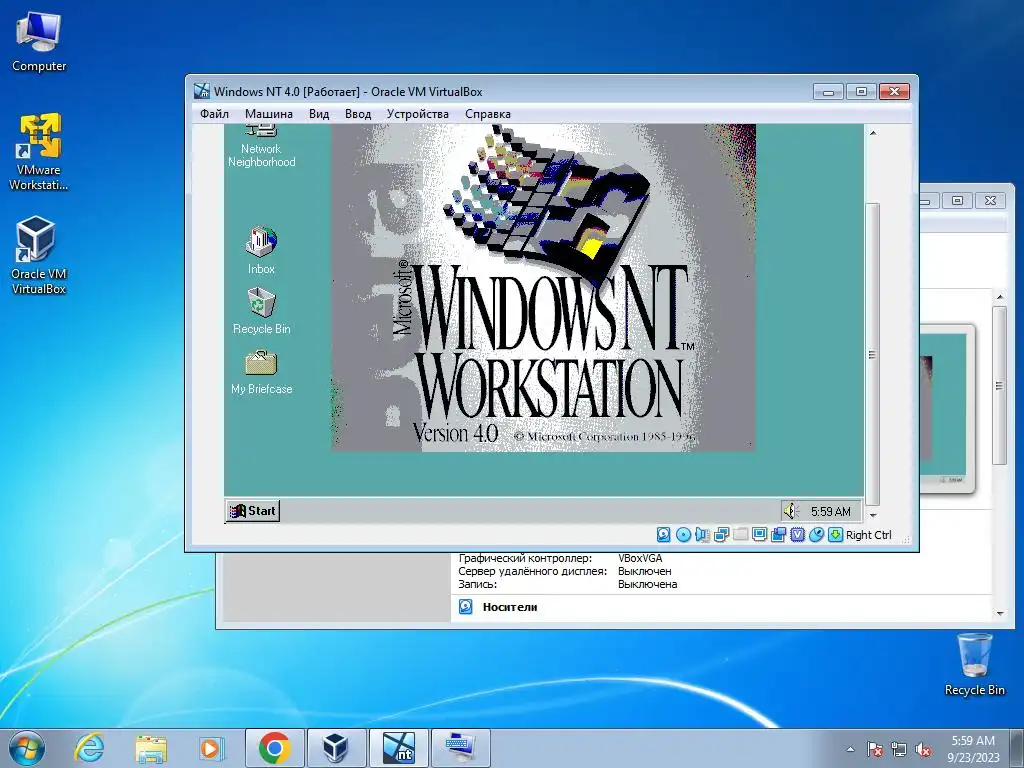
Task: Open Windows Explorer from taskbar
Action: (x=150, y=748)
